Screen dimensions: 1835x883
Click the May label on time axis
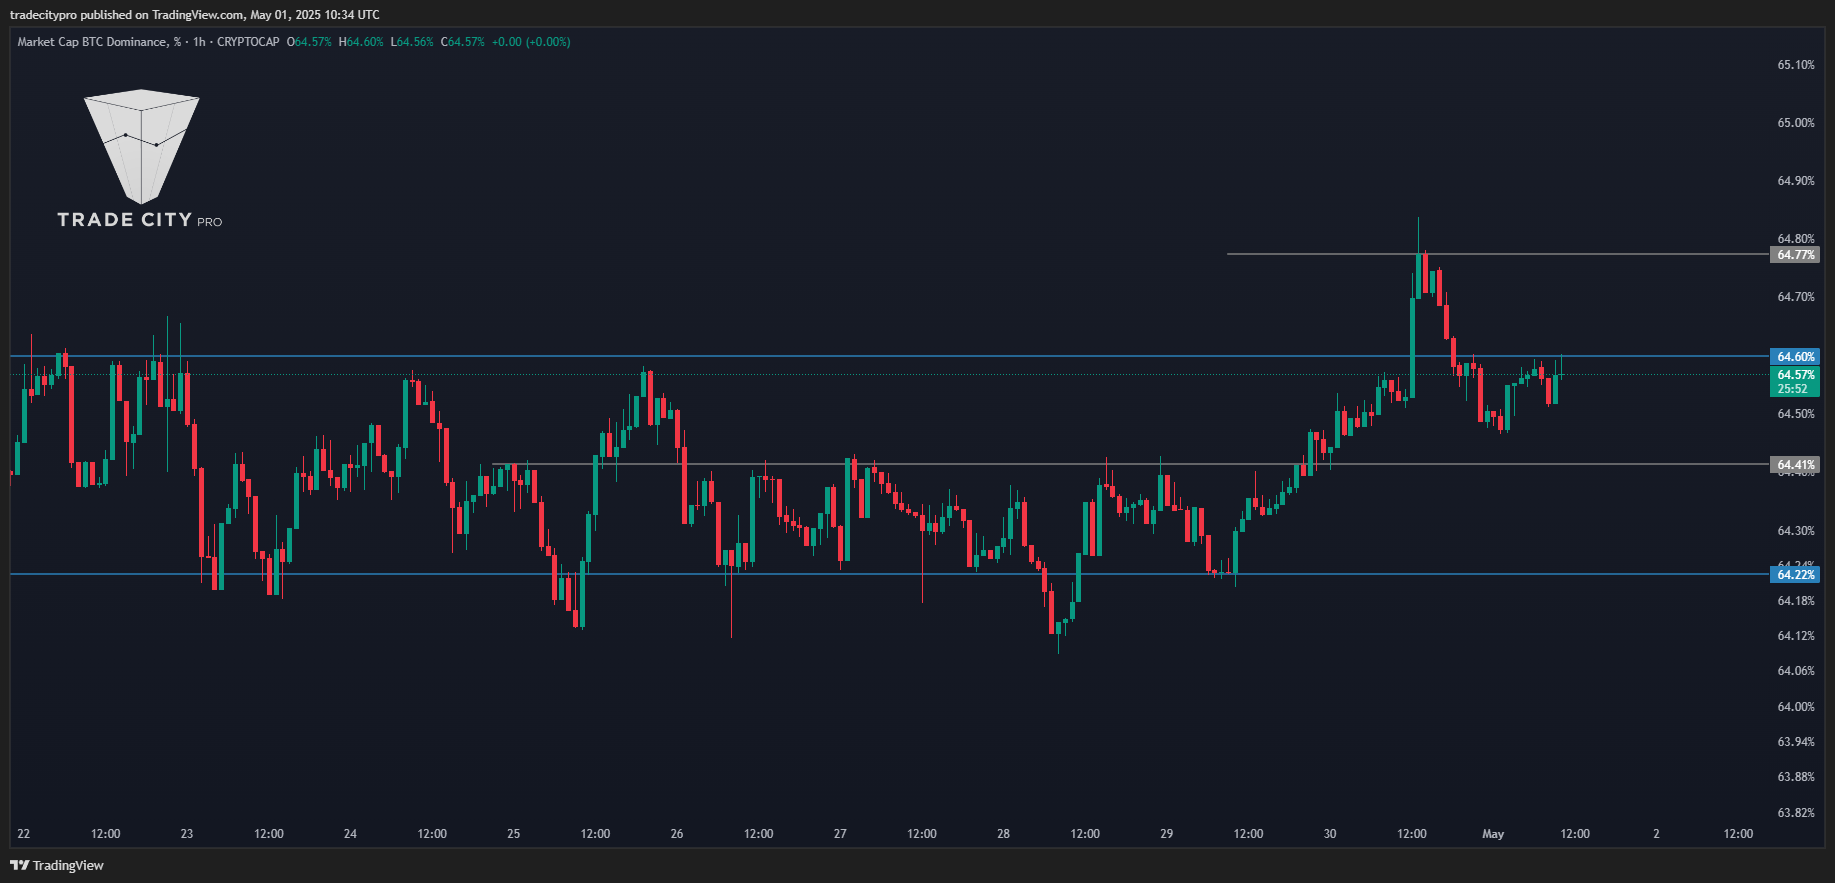(1493, 834)
